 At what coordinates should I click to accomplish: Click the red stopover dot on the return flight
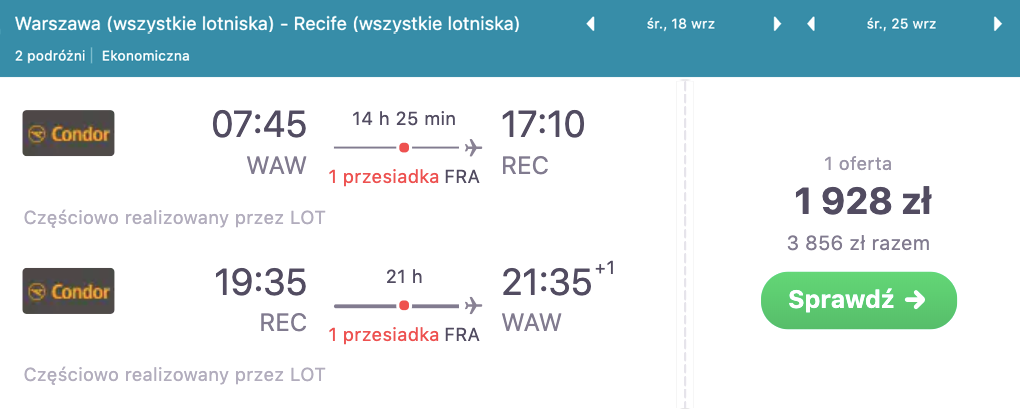(404, 305)
